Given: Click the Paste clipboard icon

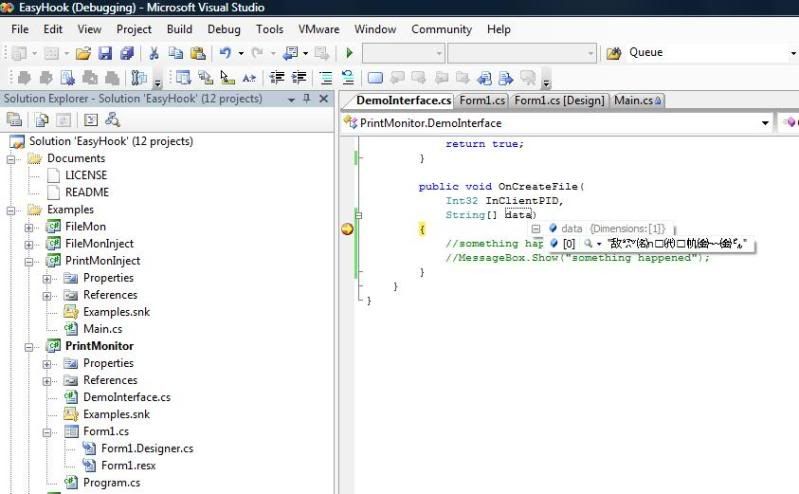Looking at the screenshot, I should click(198, 53).
